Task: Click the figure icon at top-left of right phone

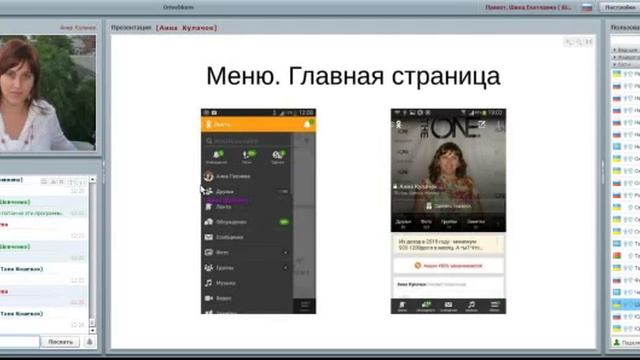Action: [399, 124]
